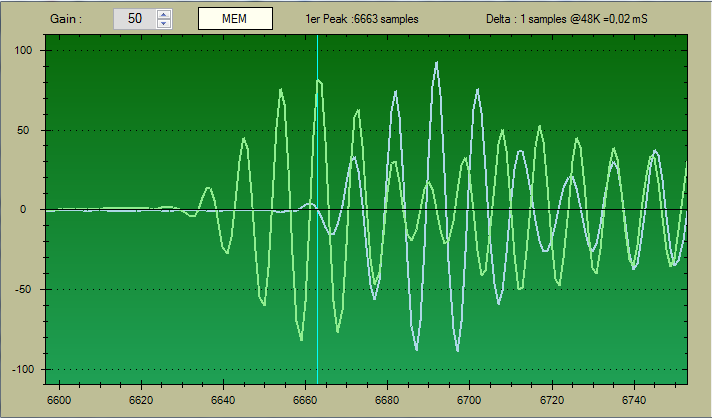712x418 pixels.
Task: Click the 6700 sample tick label
Action: pos(470,399)
